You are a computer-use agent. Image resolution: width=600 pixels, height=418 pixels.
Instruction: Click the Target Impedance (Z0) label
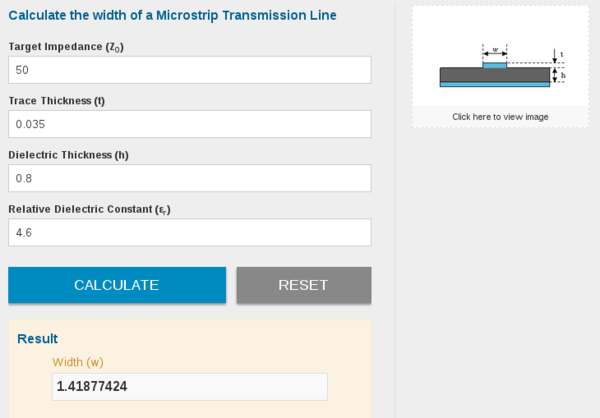tap(66, 47)
